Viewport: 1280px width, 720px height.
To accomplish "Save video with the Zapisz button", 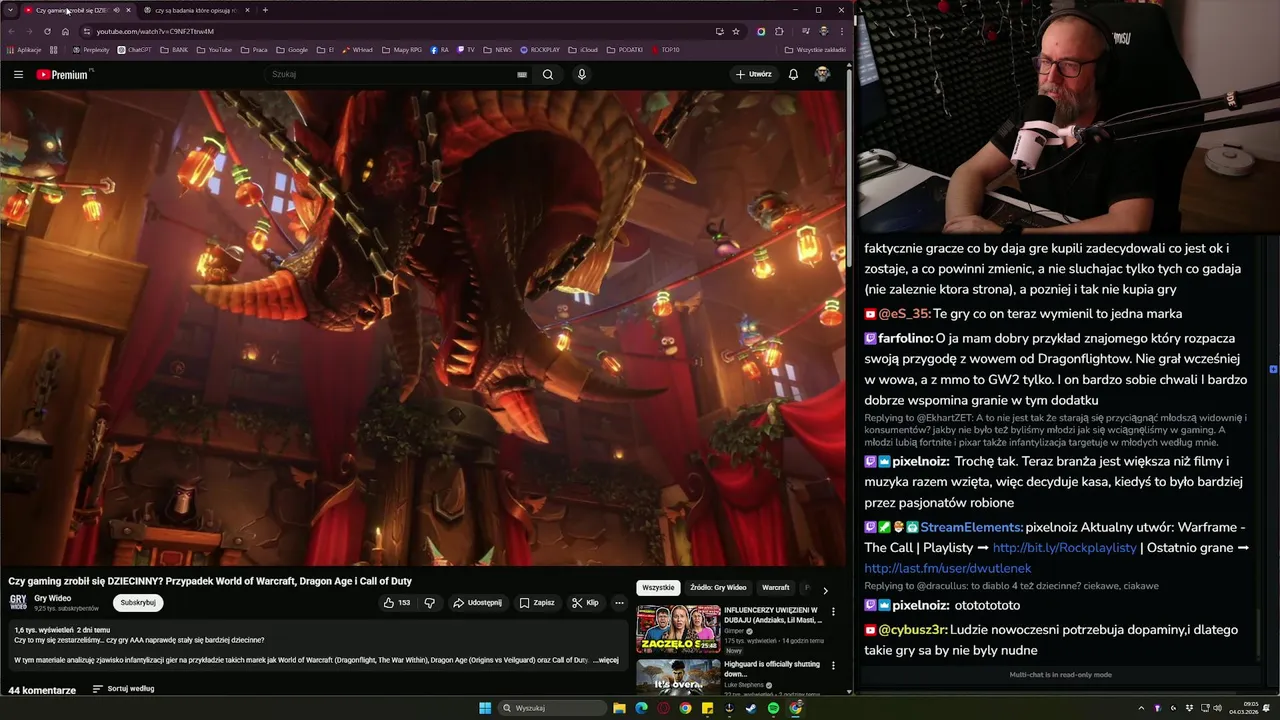I will point(537,603).
